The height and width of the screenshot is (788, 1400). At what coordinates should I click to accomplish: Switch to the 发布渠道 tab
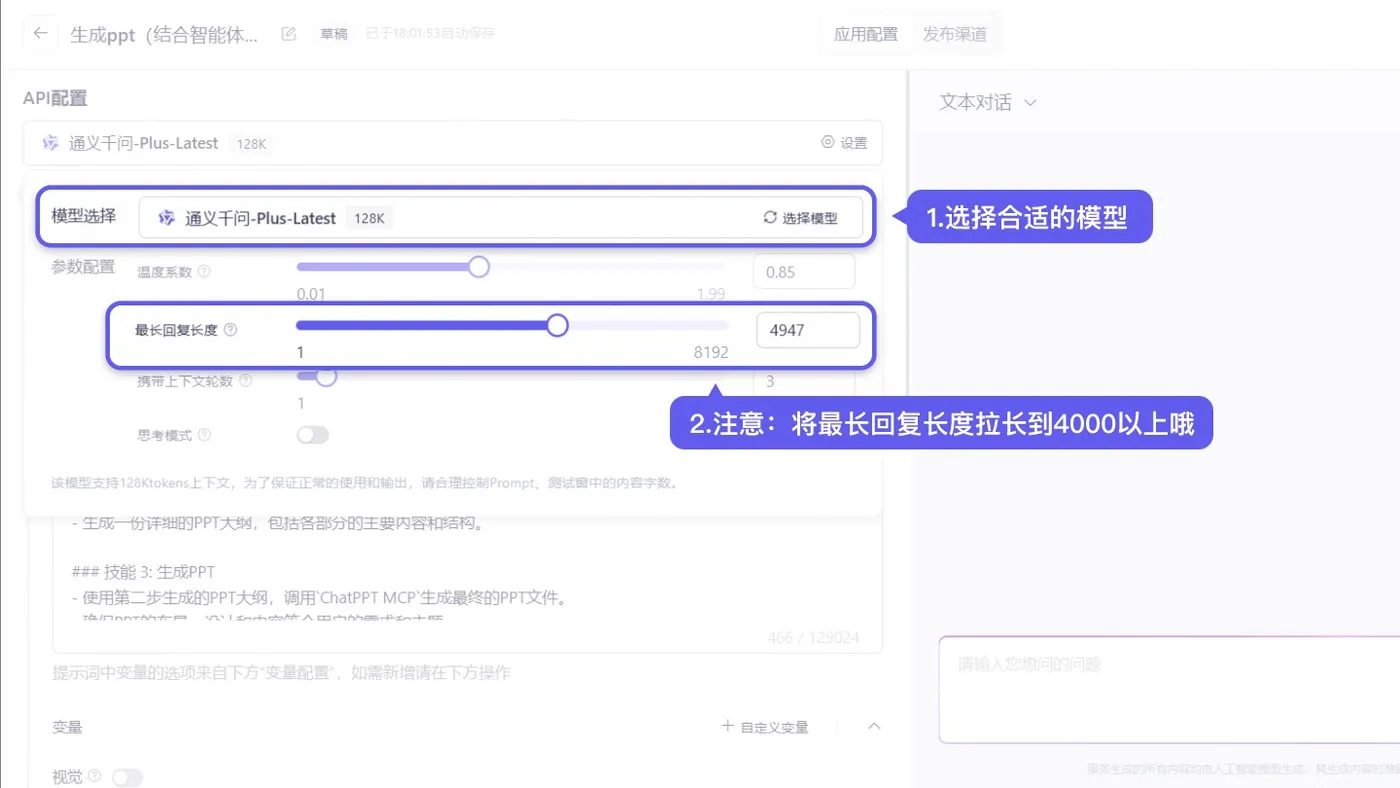(x=954, y=34)
